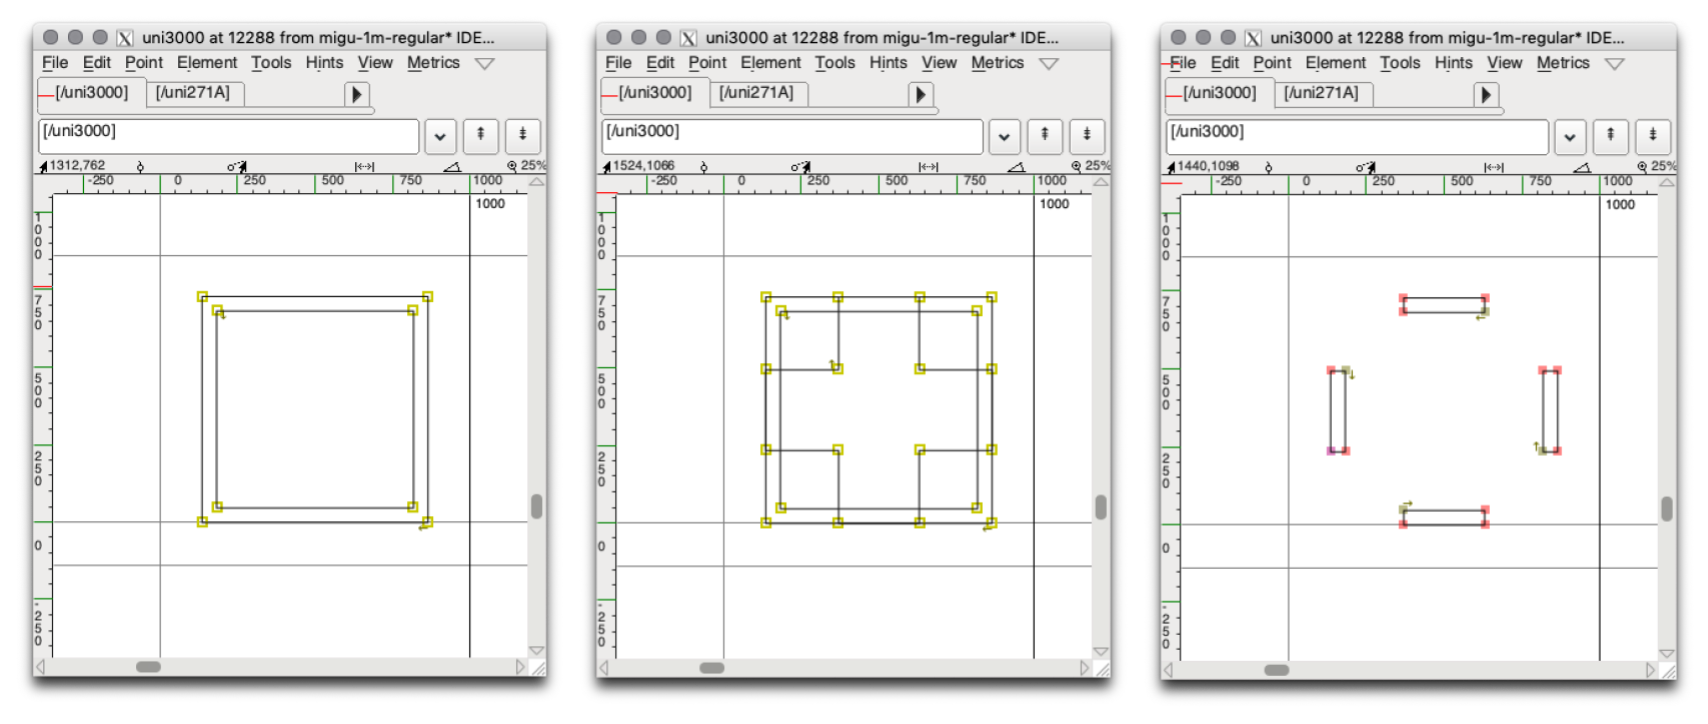Click the tab scroll arrow in the left window

(x=357, y=94)
